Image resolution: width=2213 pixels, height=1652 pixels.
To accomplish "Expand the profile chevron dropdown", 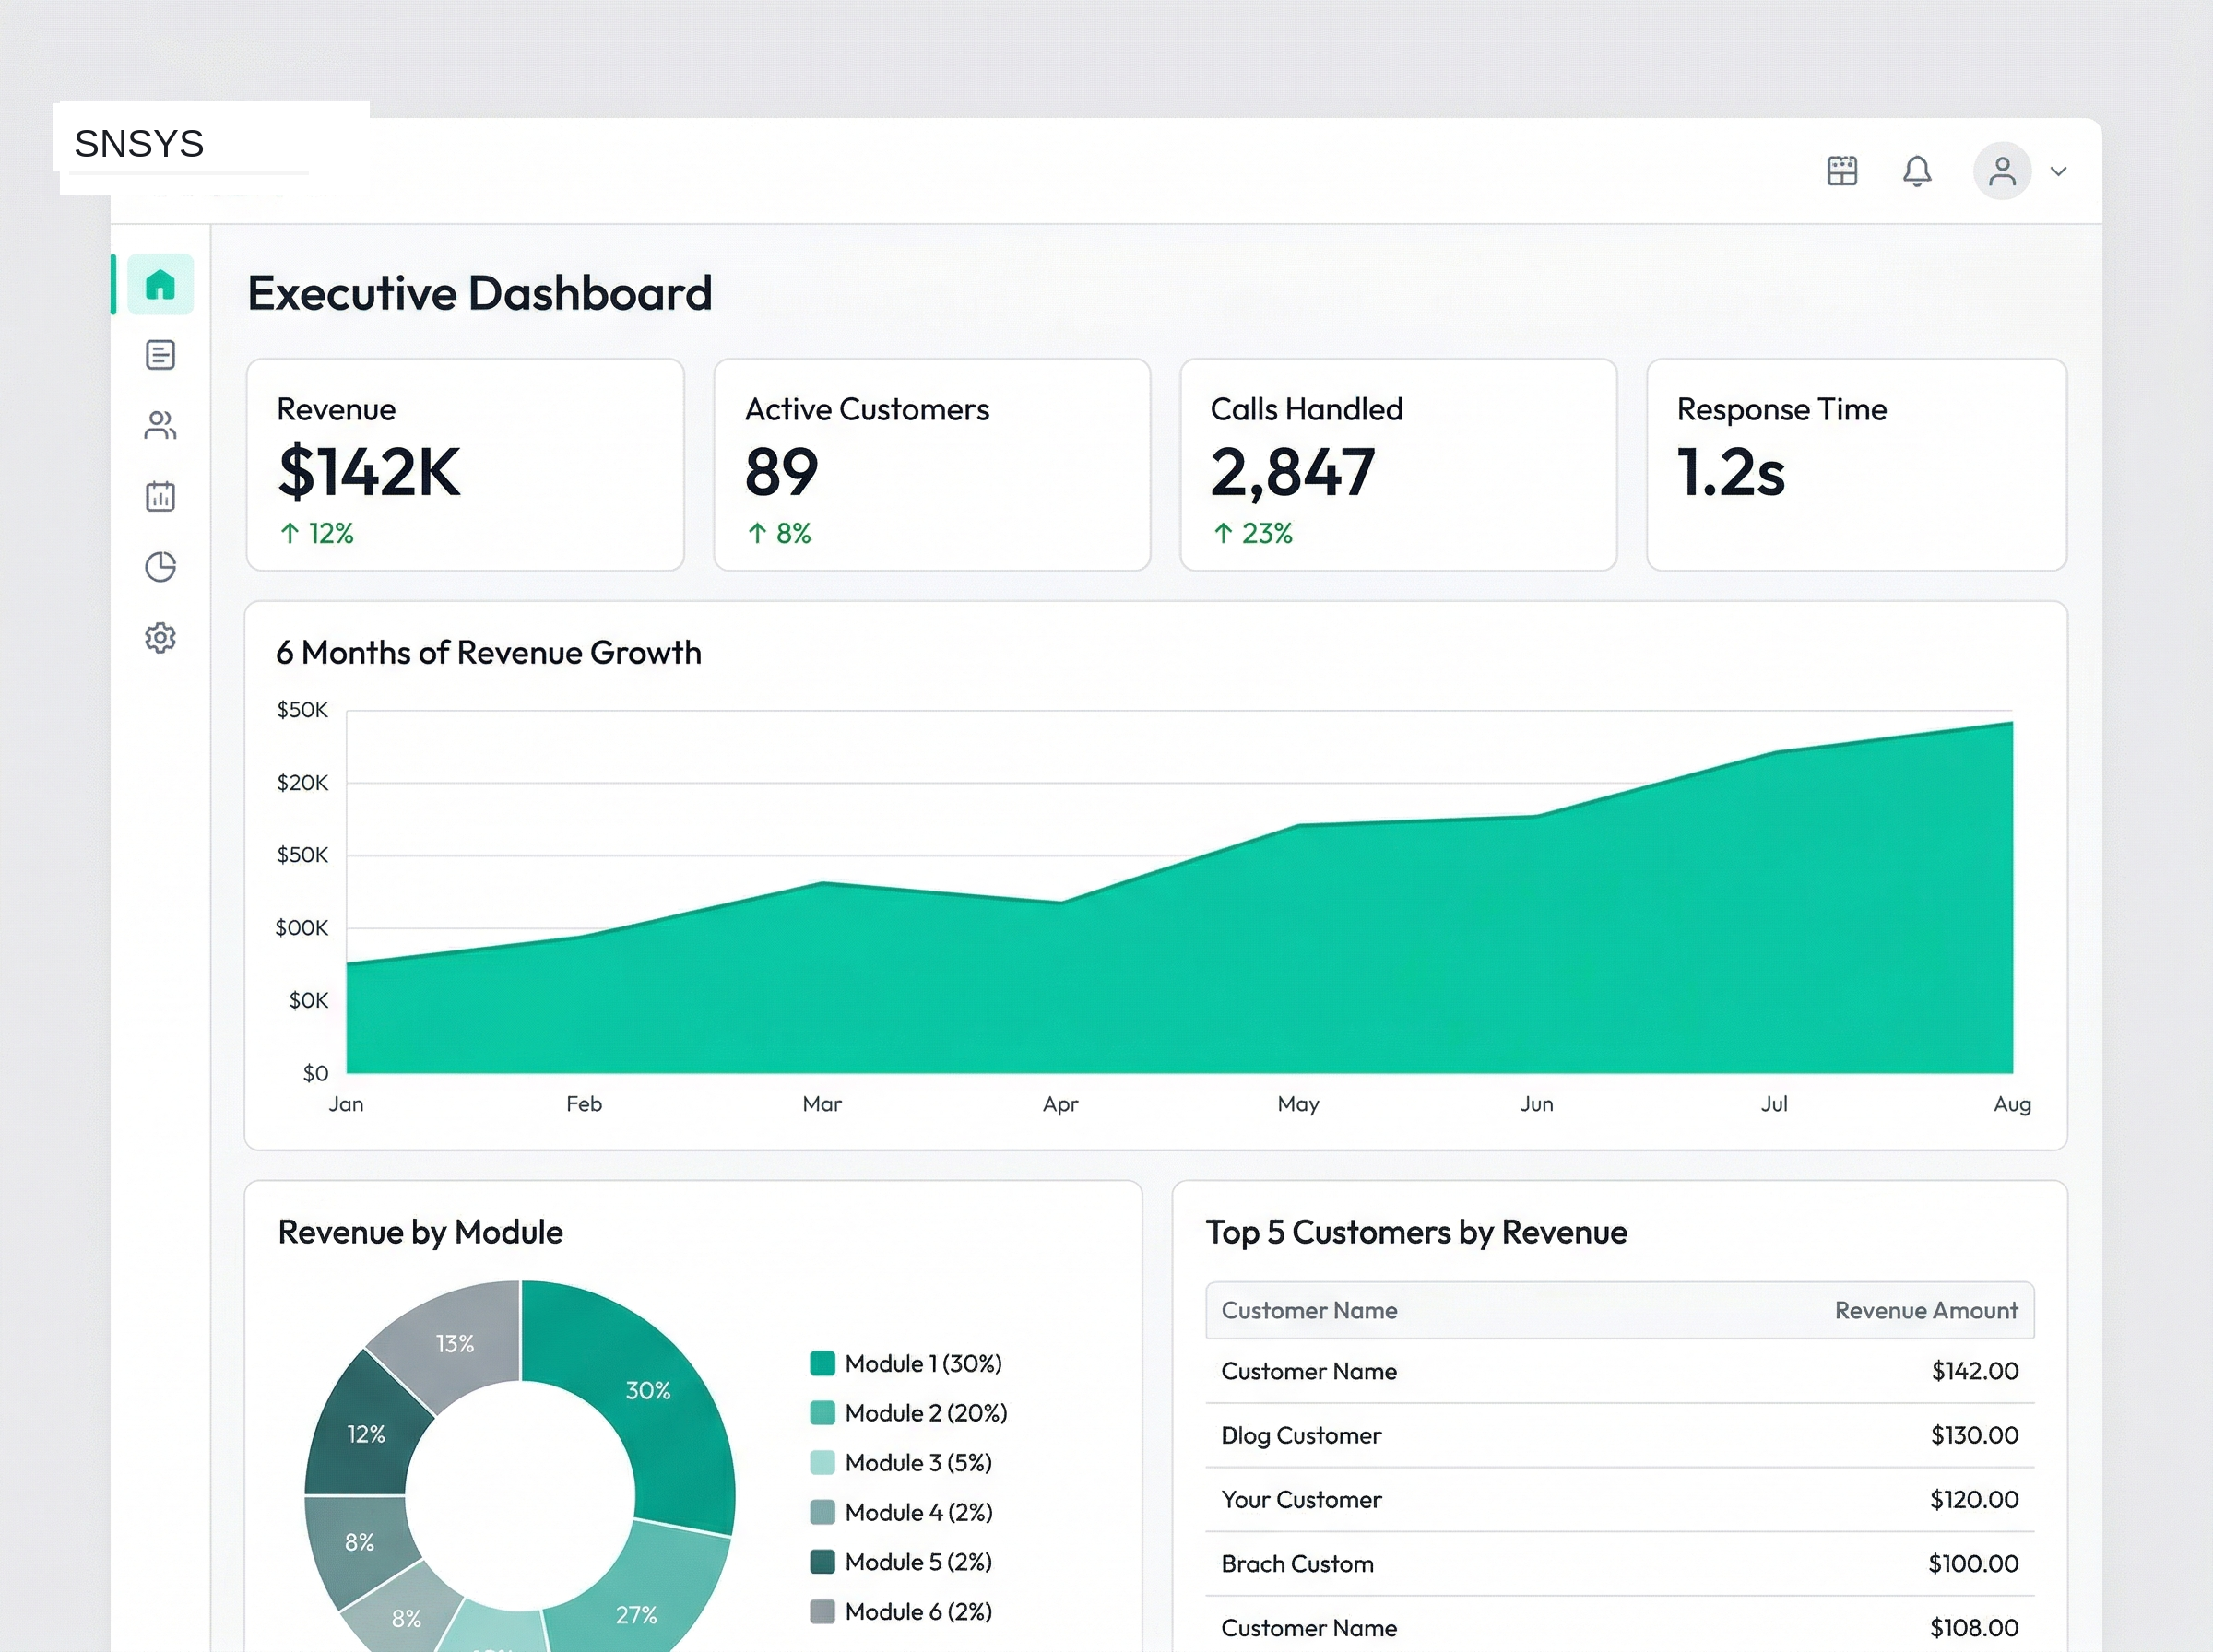I will [2059, 172].
